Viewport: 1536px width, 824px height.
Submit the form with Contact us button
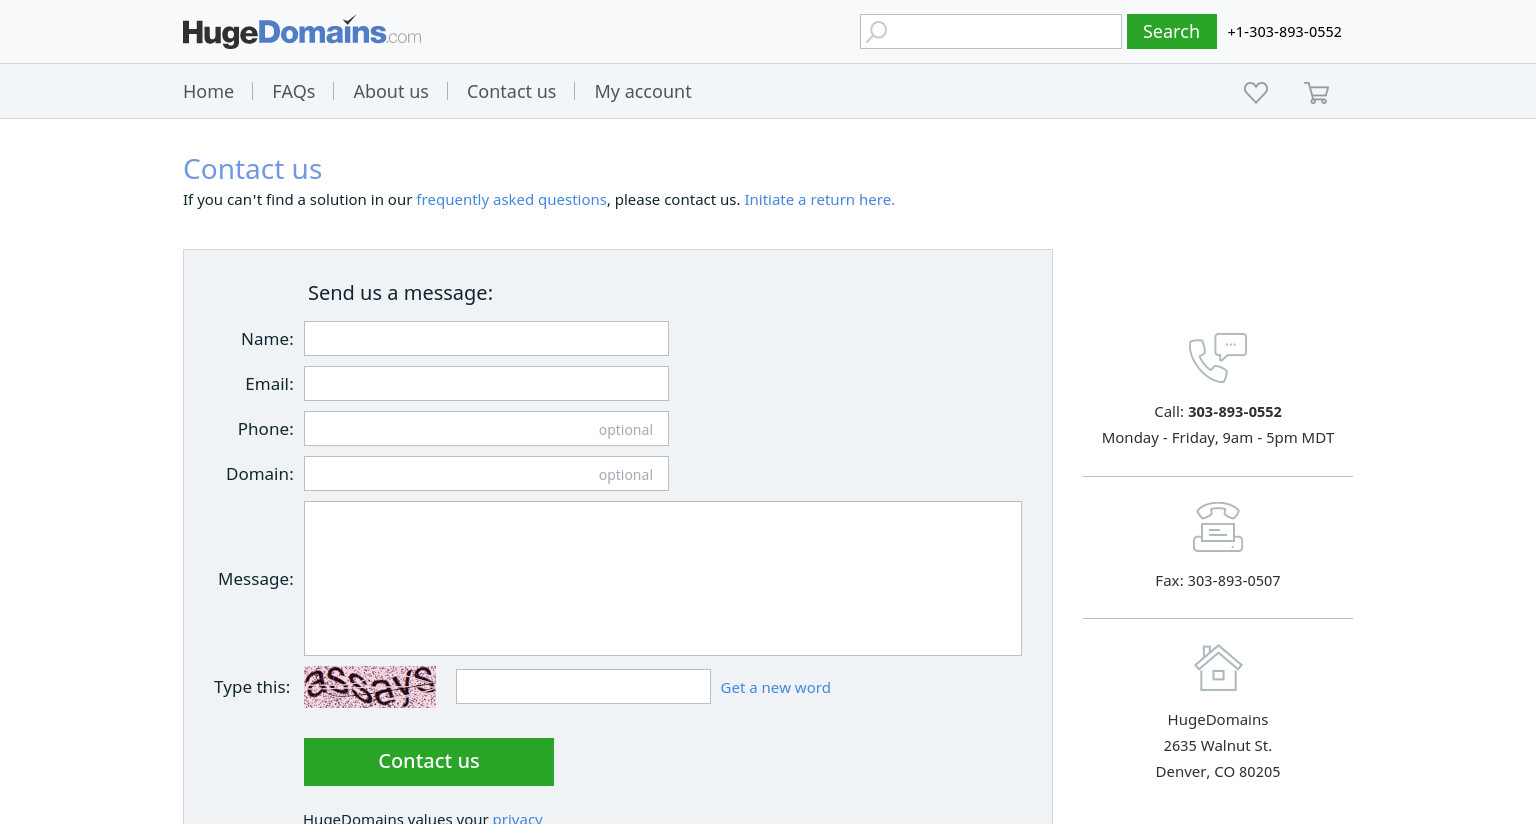coord(429,762)
